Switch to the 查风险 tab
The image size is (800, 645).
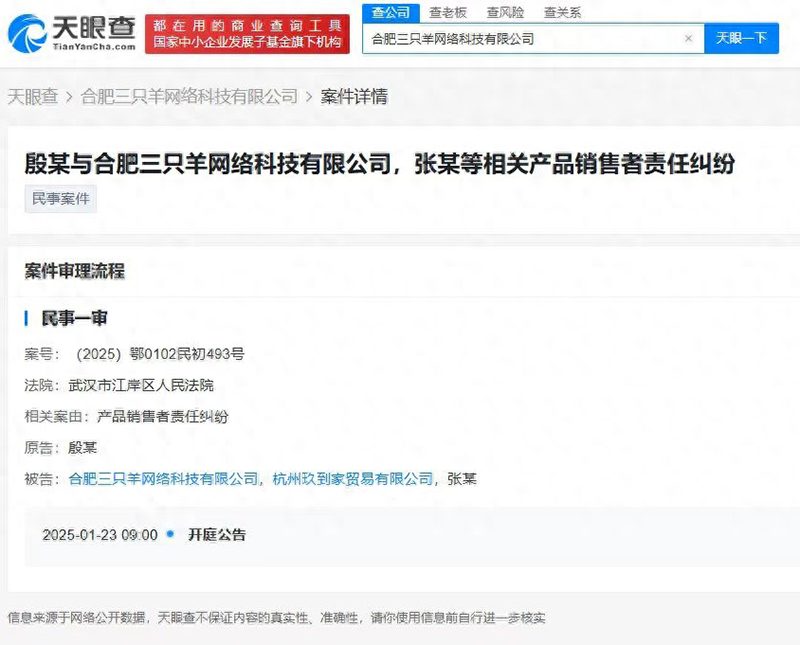coord(505,12)
